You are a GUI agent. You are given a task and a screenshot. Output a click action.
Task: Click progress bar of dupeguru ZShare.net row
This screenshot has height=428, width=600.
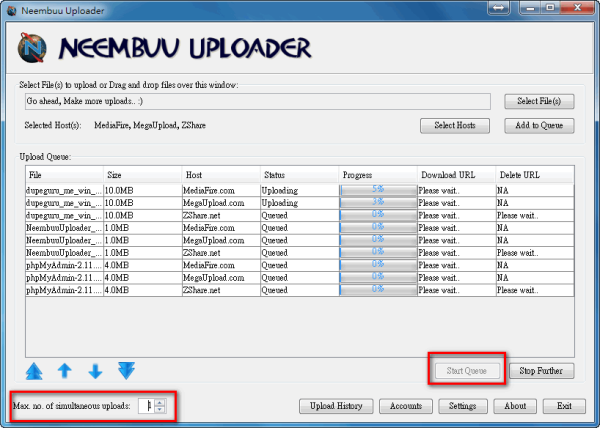click(x=378, y=215)
